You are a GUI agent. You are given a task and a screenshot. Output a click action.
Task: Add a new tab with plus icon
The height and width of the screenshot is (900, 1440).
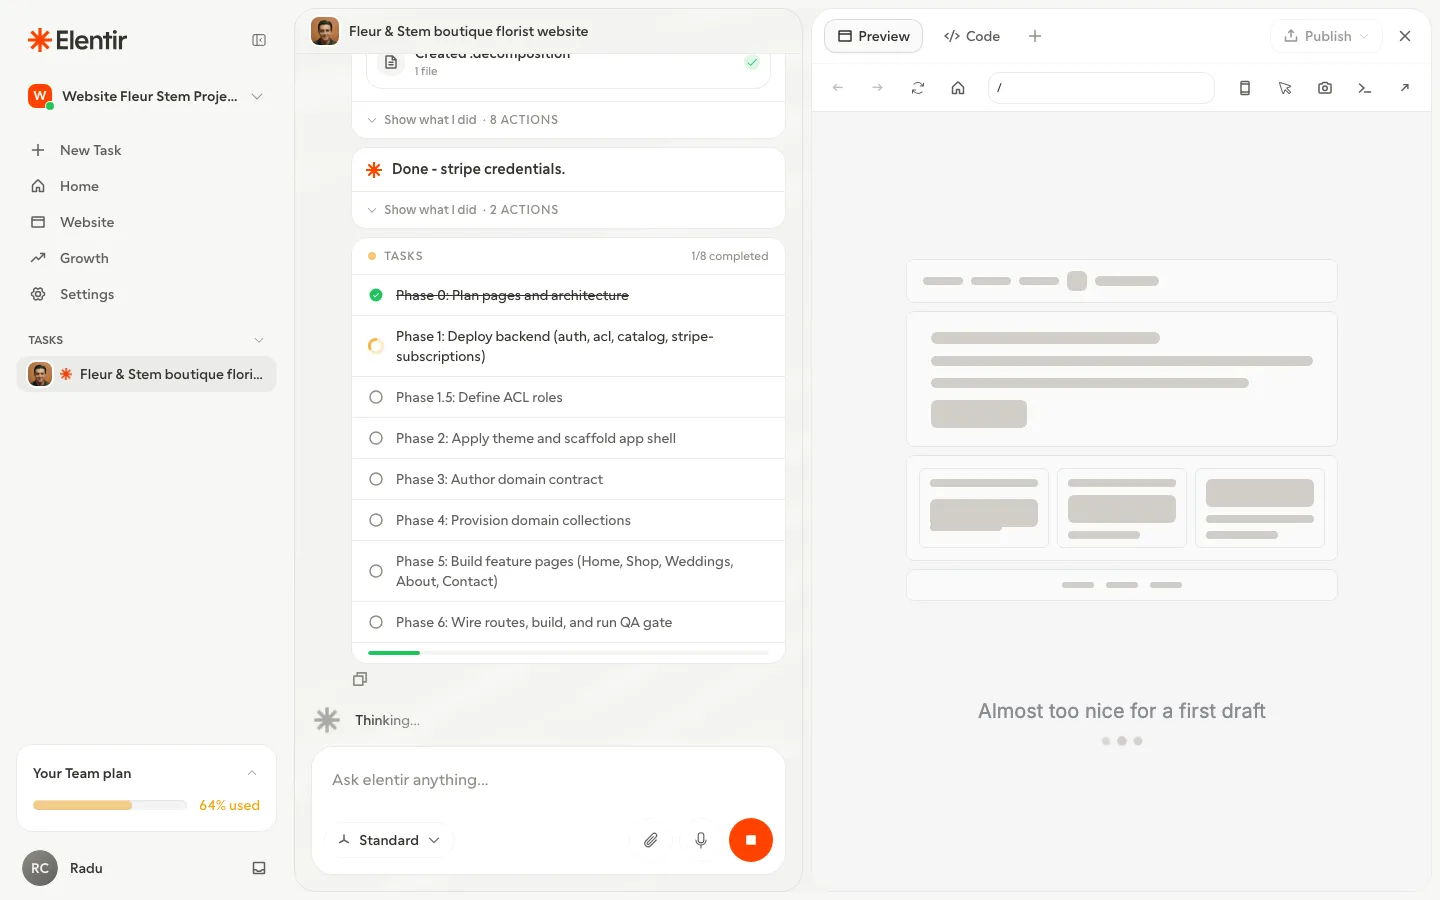pos(1035,36)
